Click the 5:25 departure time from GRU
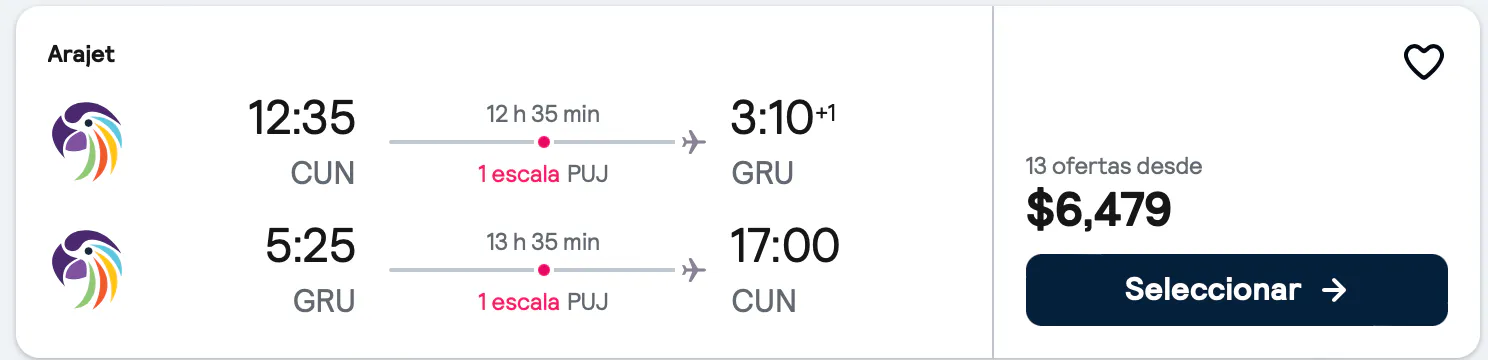1488x360 pixels. (x=310, y=247)
